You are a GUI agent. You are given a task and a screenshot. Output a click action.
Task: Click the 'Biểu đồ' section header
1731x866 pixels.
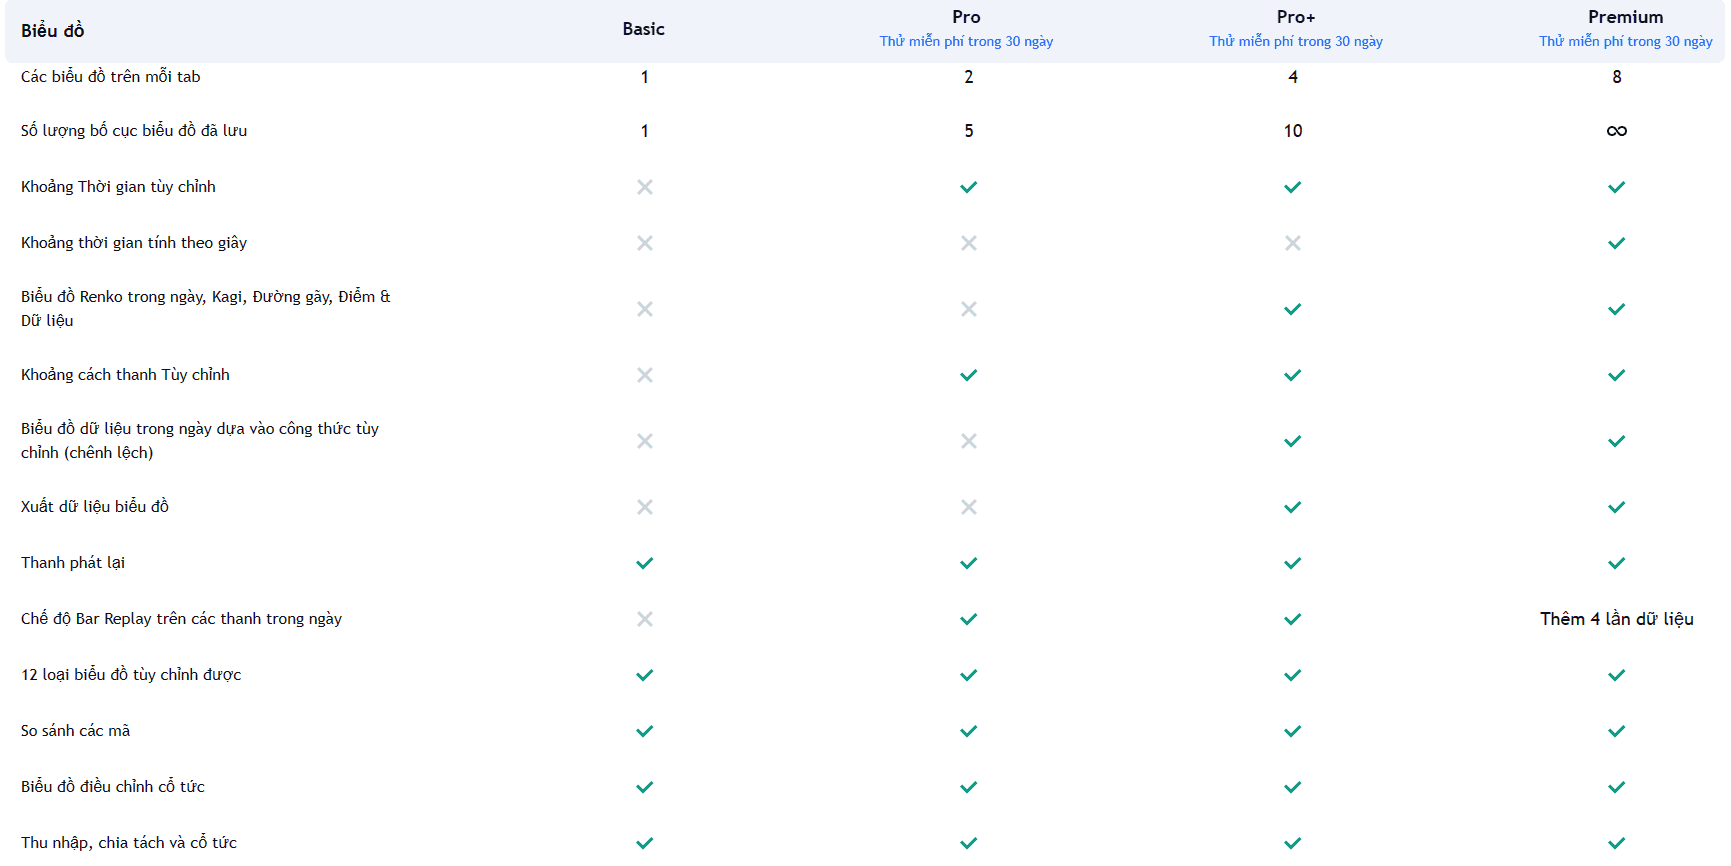click(53, 30)
